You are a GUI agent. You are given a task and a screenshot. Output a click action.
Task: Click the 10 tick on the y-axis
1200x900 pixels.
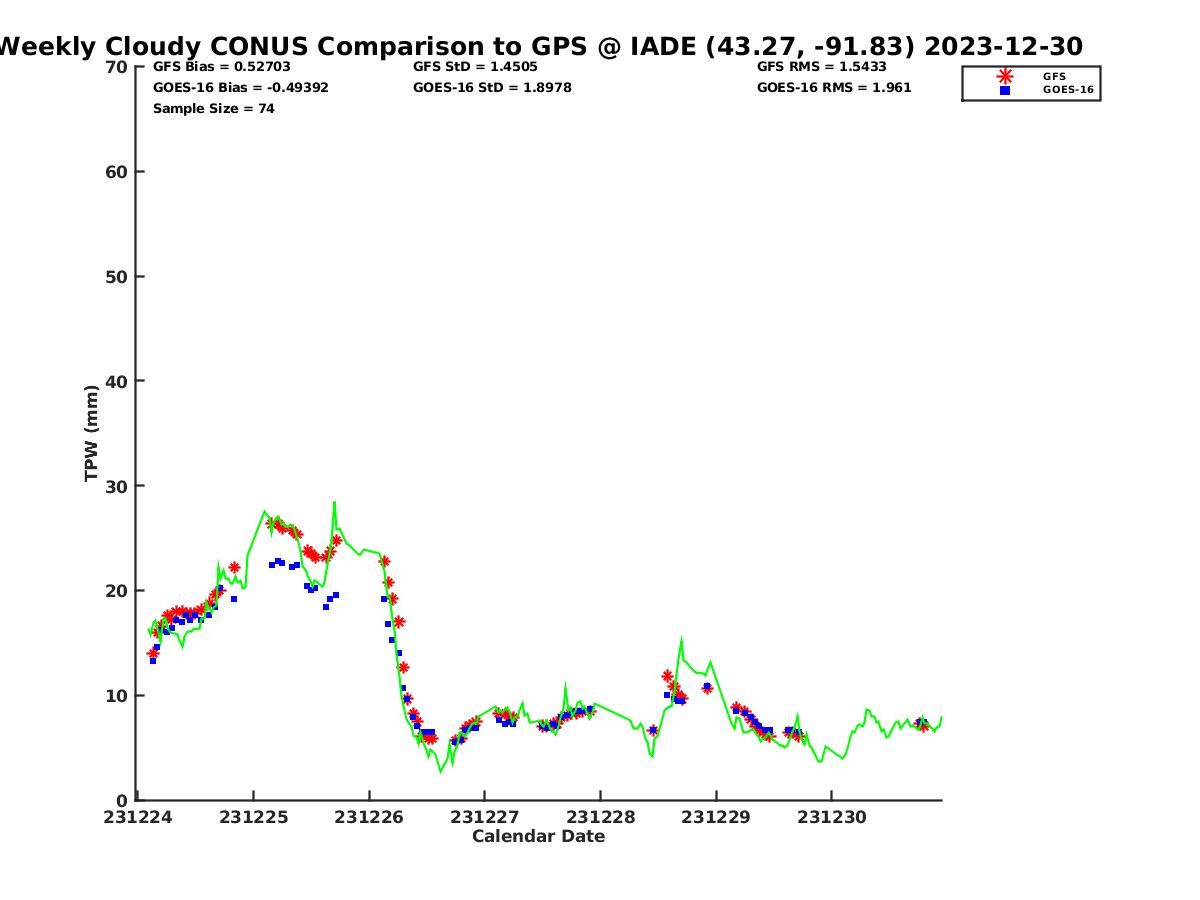click(x=117, y=695)
